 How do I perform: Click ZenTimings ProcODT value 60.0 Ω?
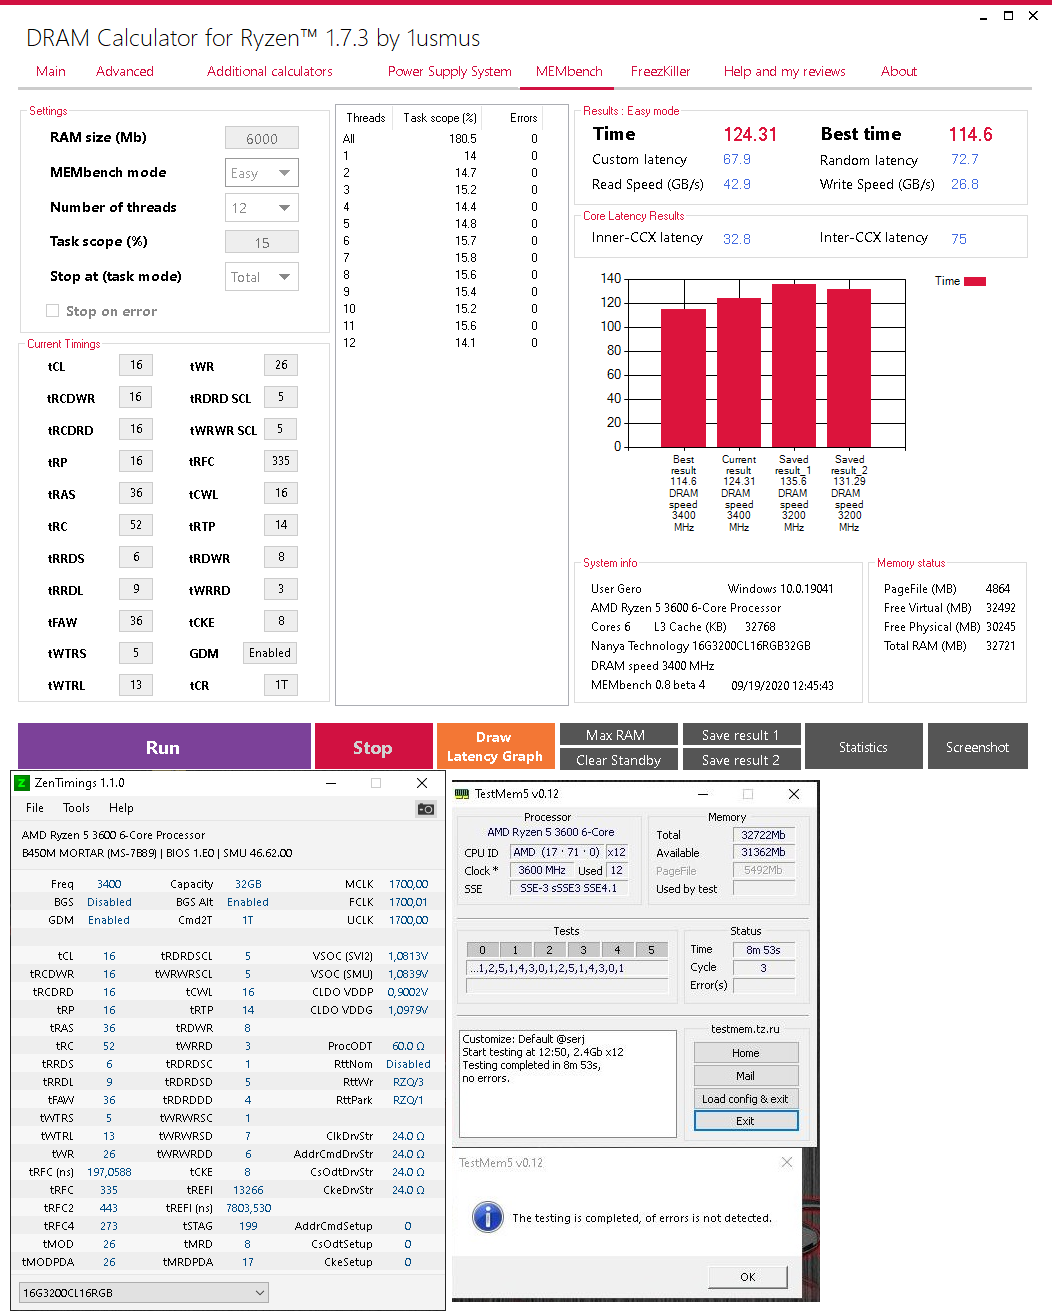(x=408, y=1046)
